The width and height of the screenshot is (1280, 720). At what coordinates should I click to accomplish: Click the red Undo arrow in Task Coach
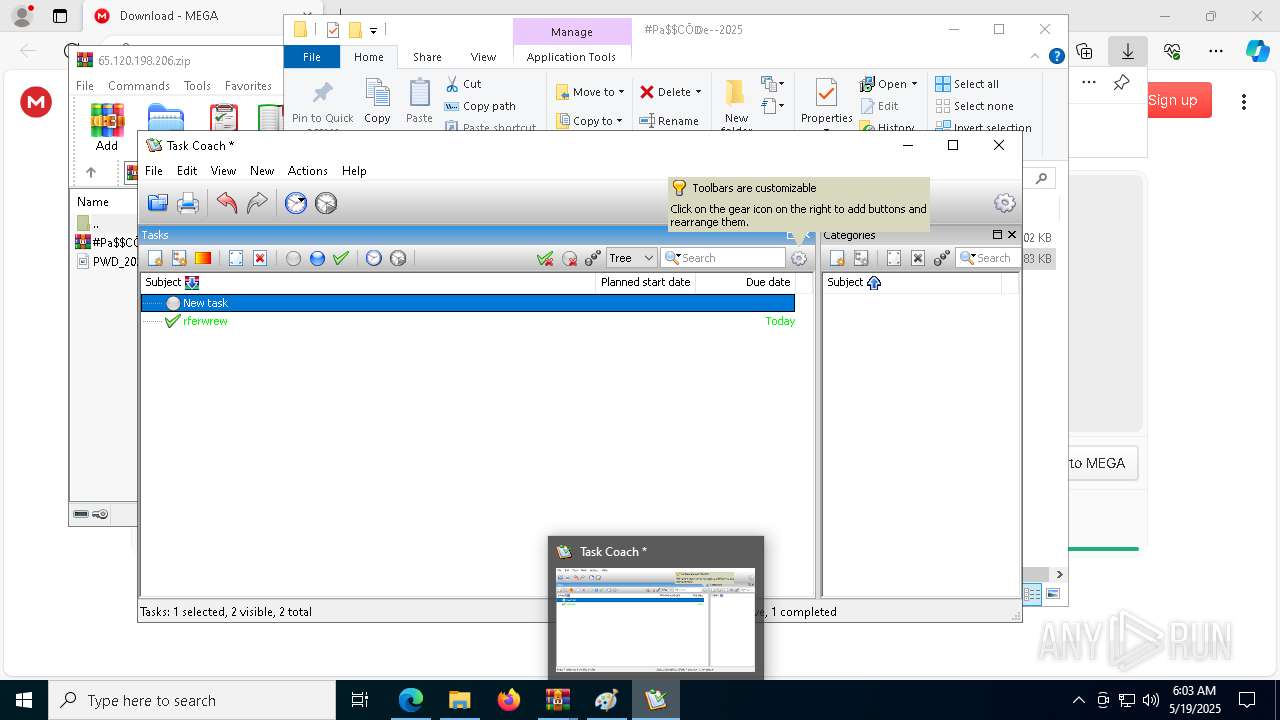pyautogui.click(x=227, y=203)
